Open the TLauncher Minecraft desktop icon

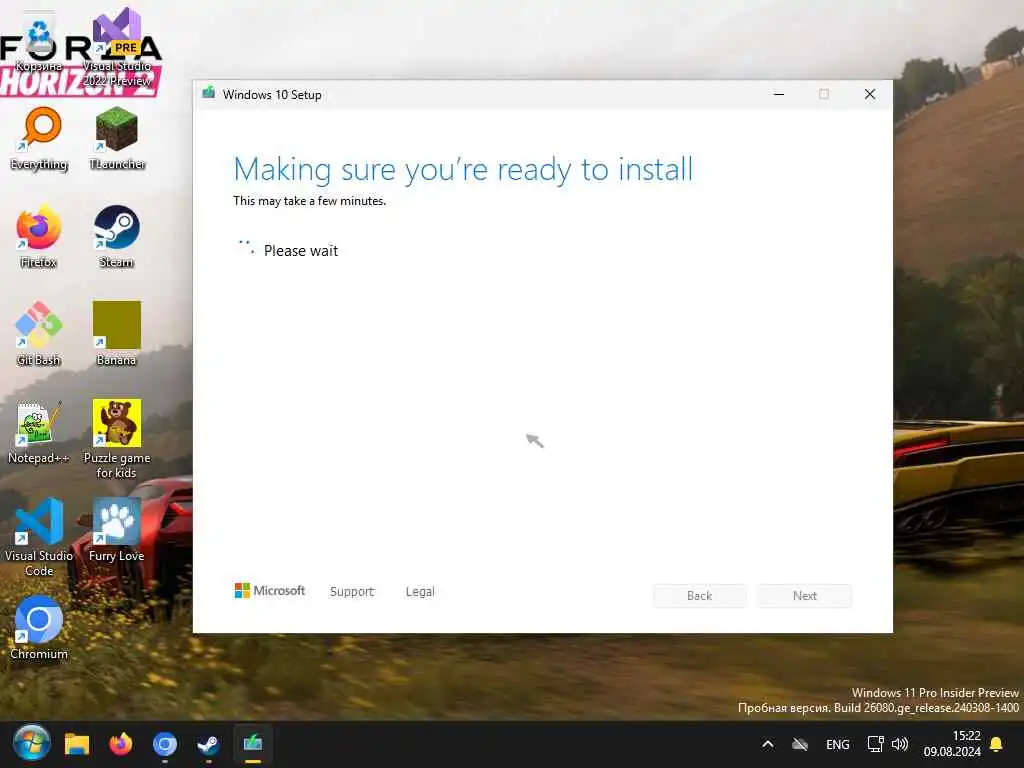click(x=117, y=138)
